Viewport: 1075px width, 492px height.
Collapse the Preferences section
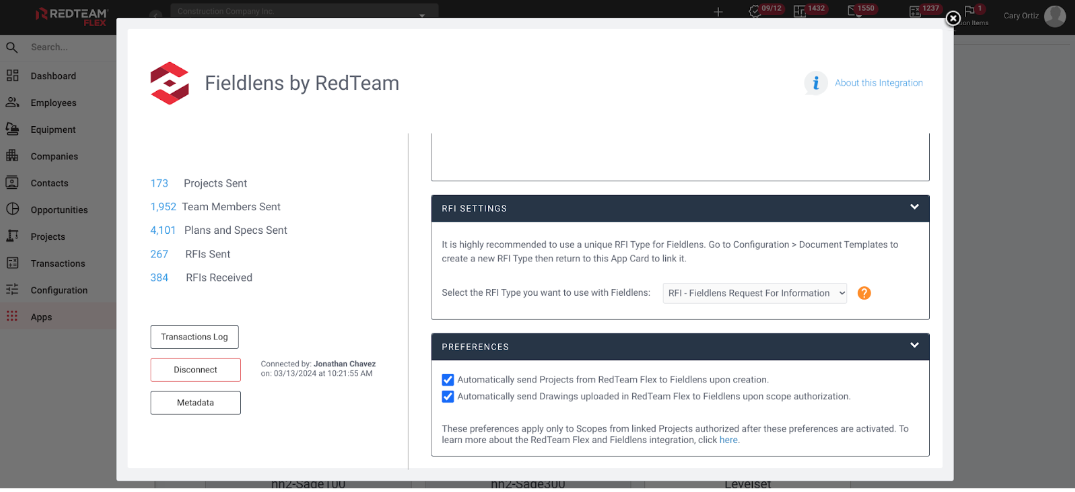[x=914, y=345]
